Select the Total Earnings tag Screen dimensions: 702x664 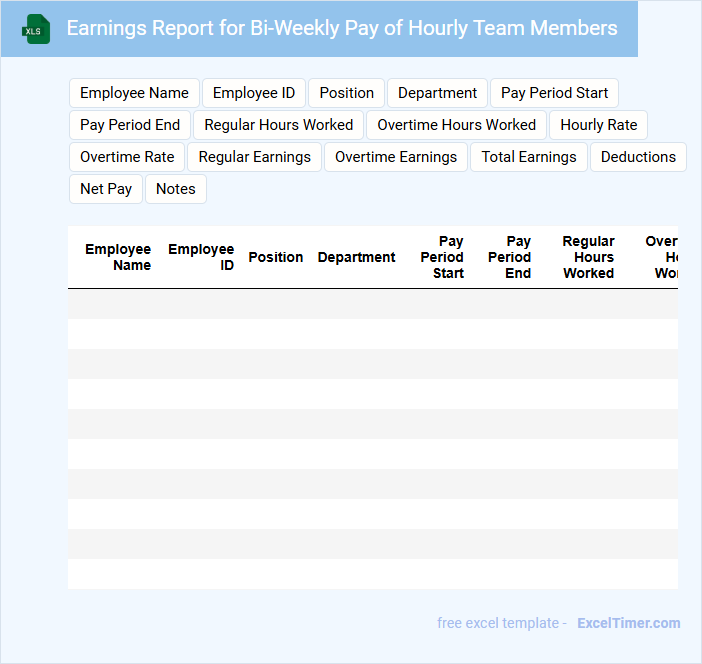coord(529,157)
